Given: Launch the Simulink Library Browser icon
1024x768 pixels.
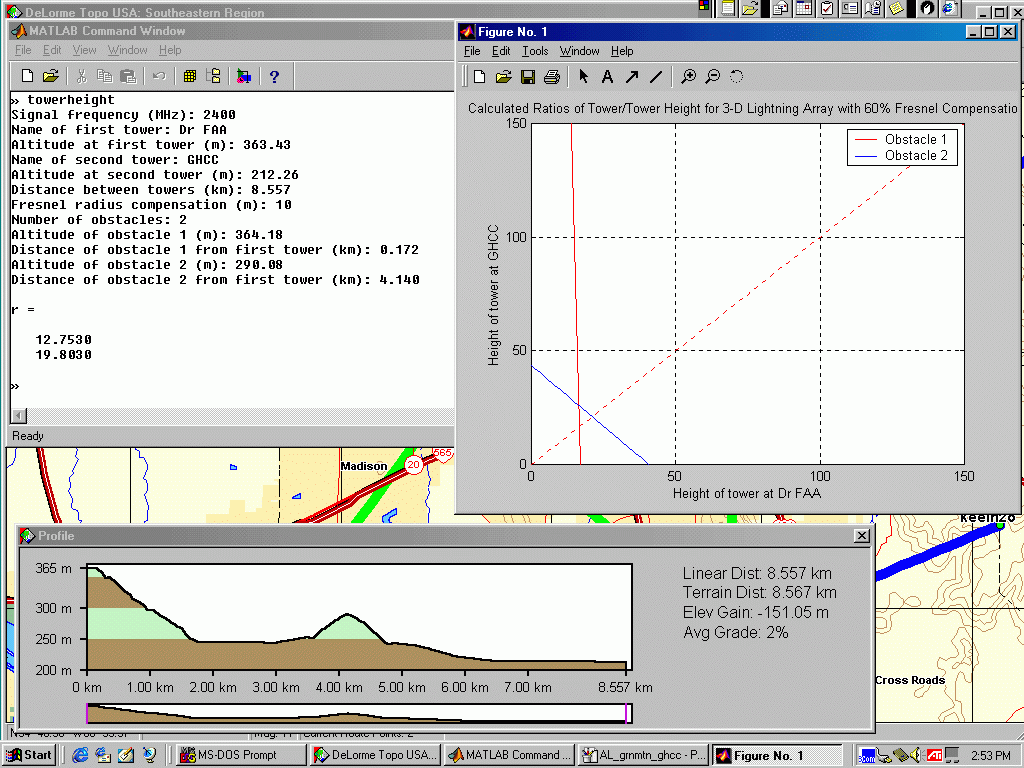Looking at the screenshot, I should (x=244, y=76).
